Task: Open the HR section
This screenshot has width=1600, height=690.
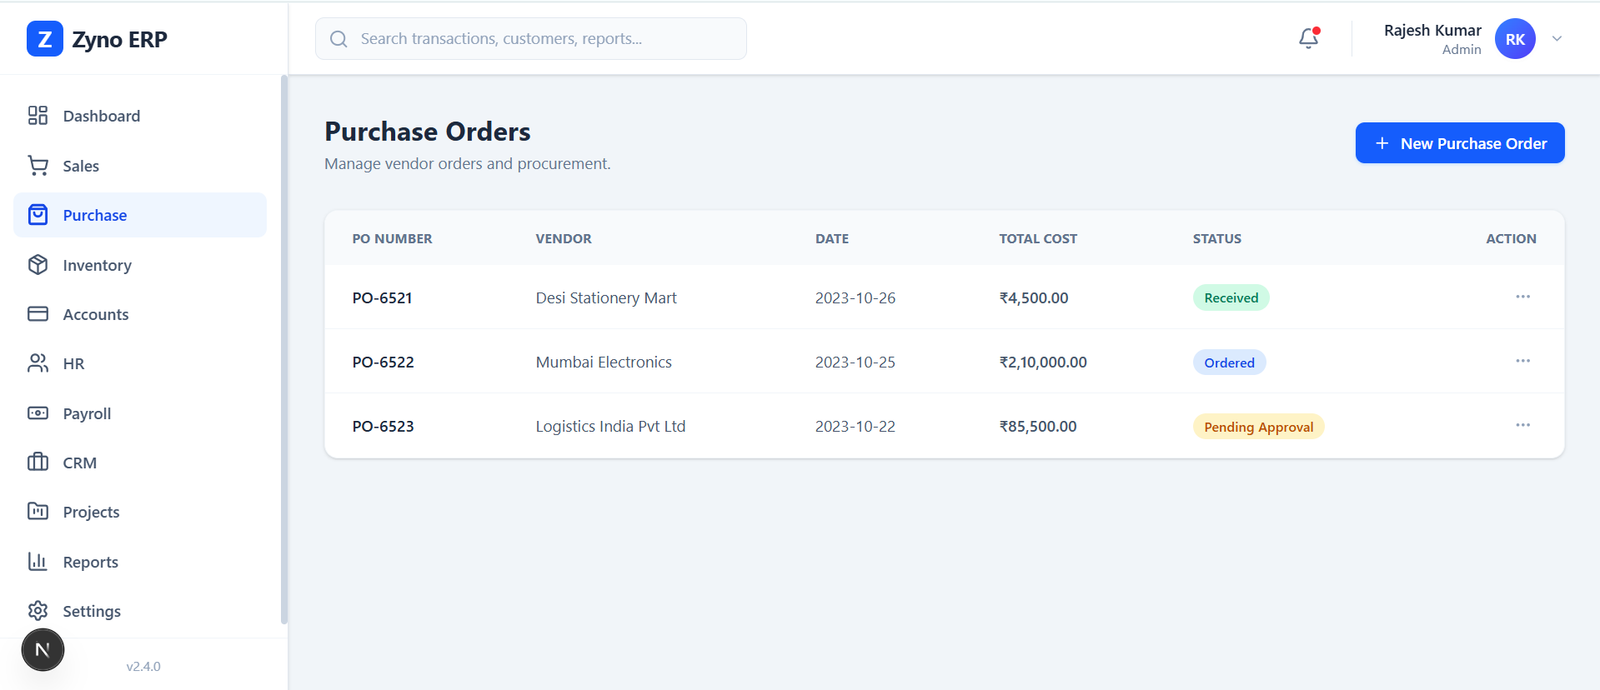Action: pos(73,363)
